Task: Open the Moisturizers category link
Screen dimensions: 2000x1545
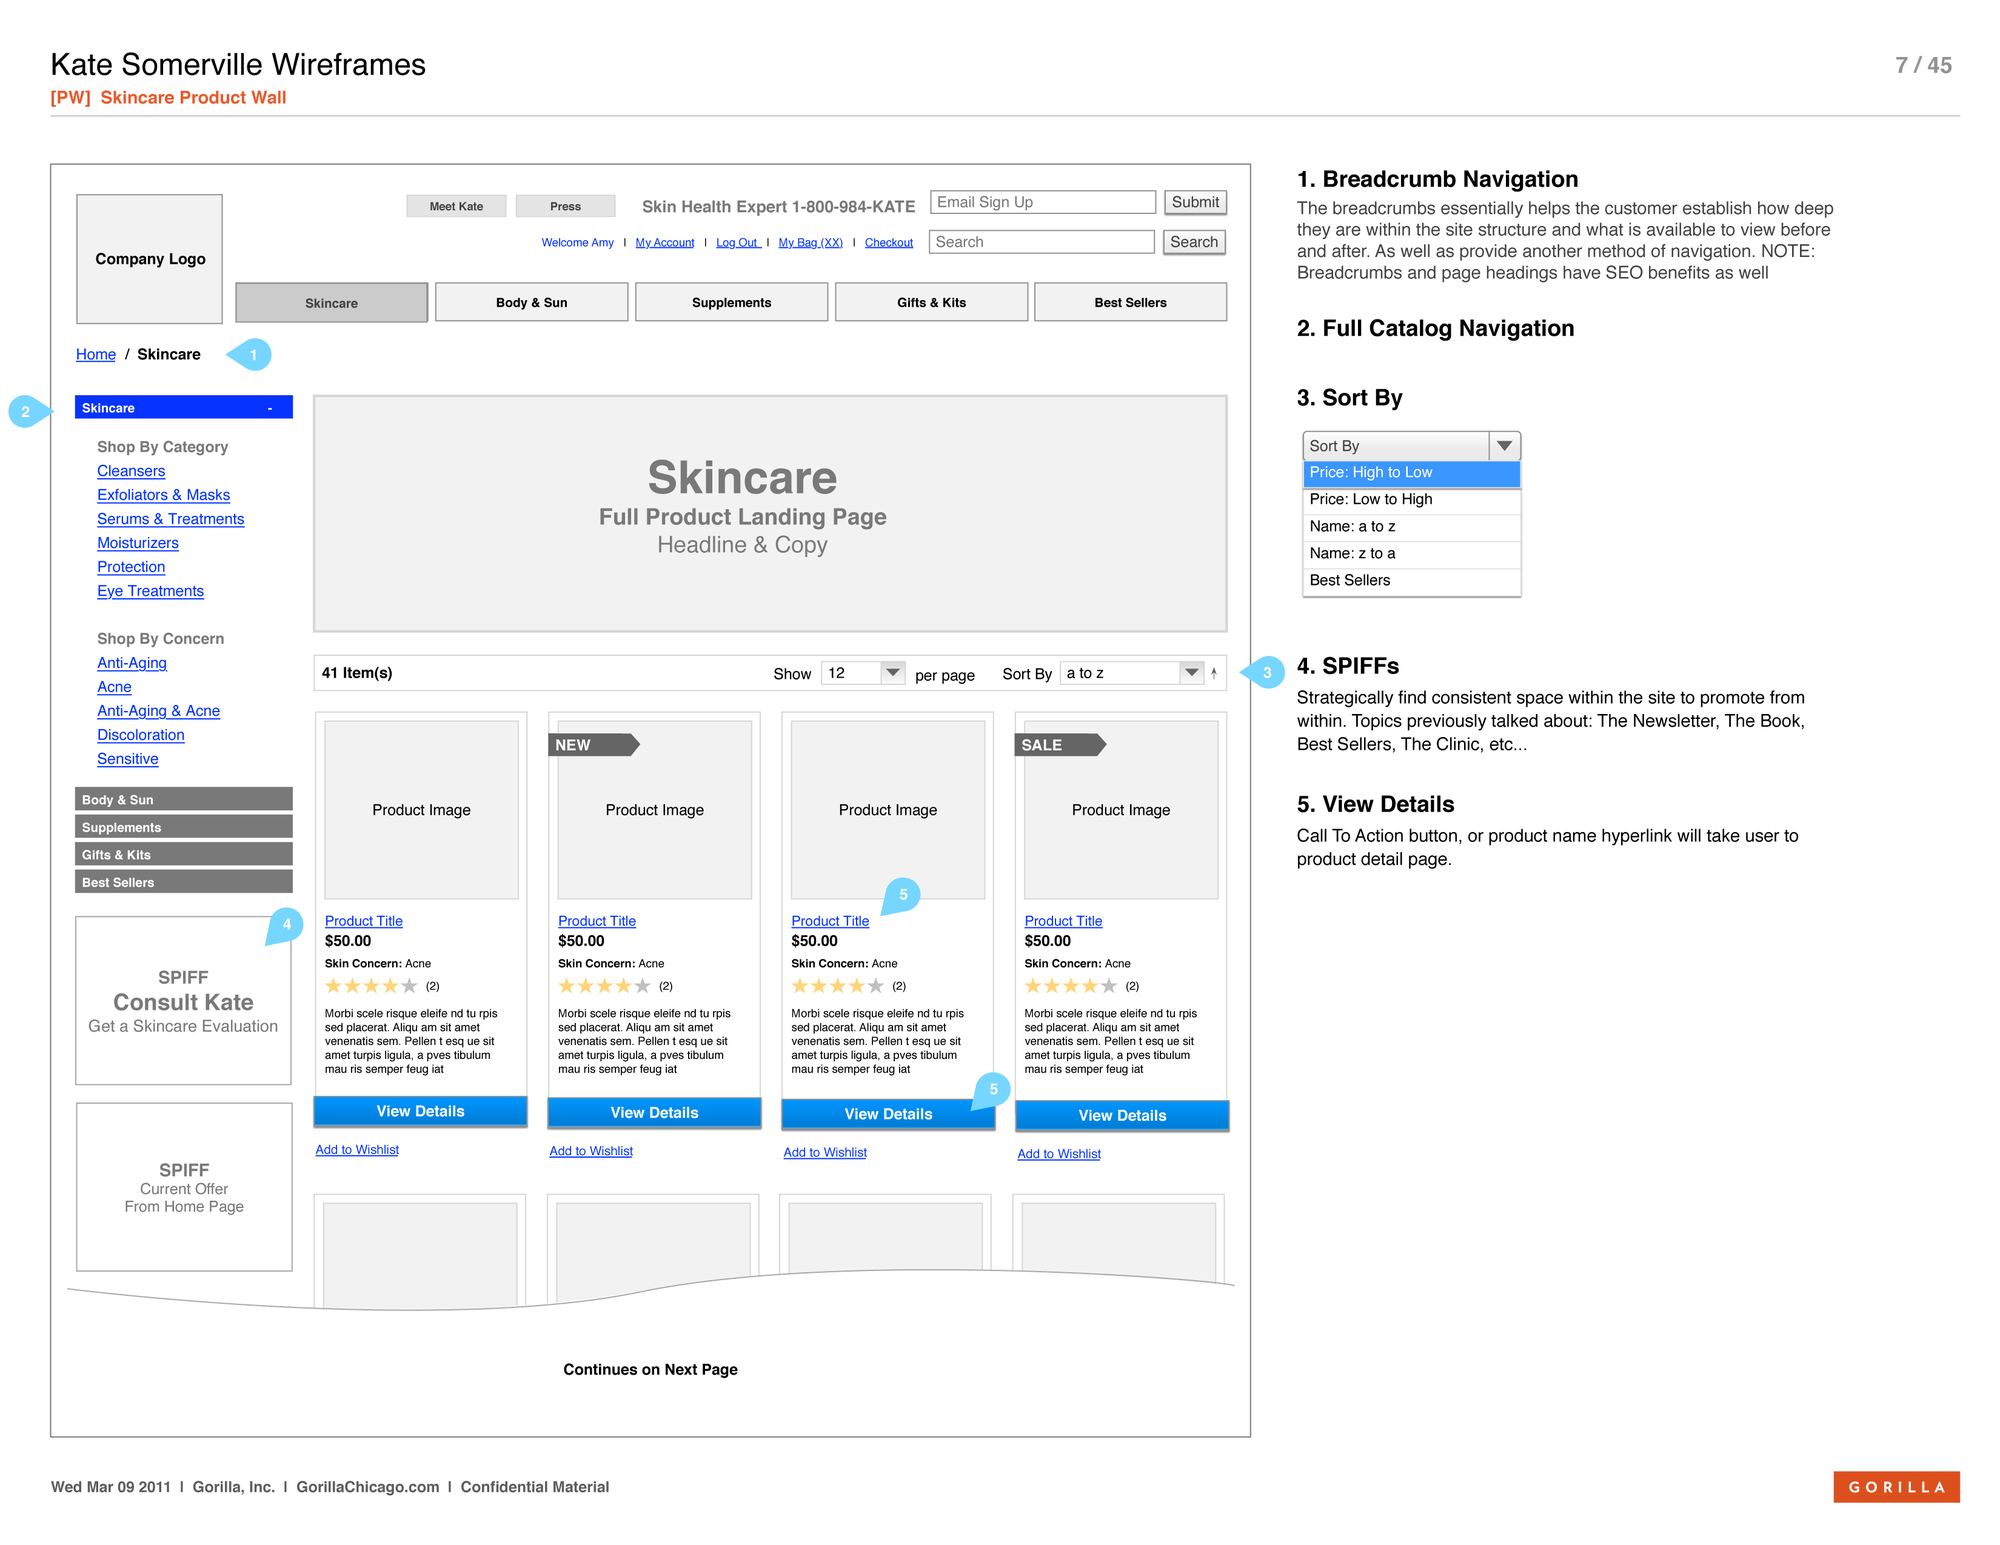Action: (x=138, y=543)
